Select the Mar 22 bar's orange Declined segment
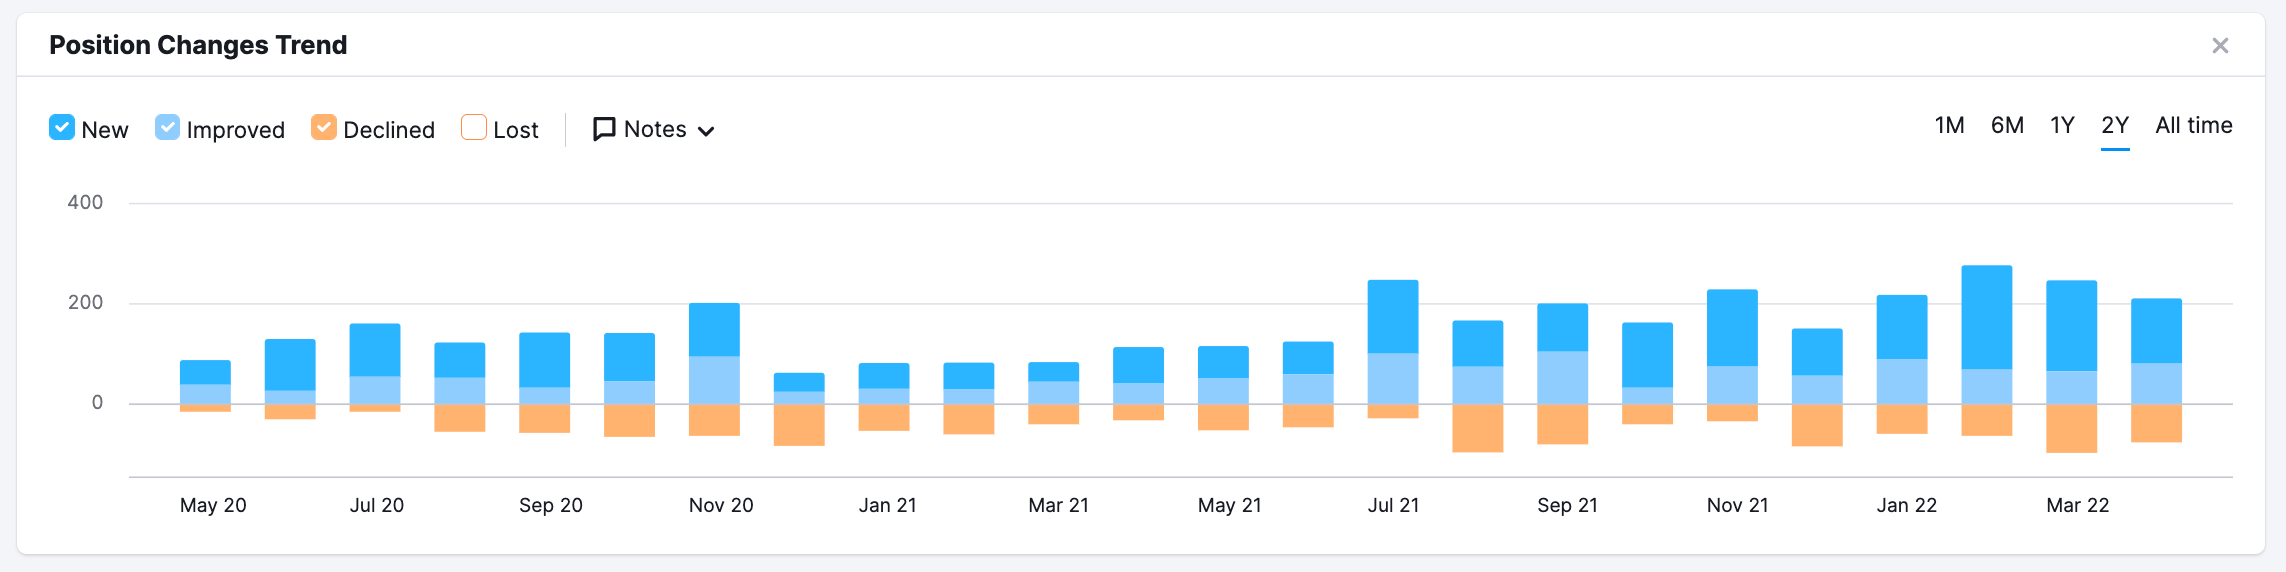The image size is (2286, 572). [2072, 428]
